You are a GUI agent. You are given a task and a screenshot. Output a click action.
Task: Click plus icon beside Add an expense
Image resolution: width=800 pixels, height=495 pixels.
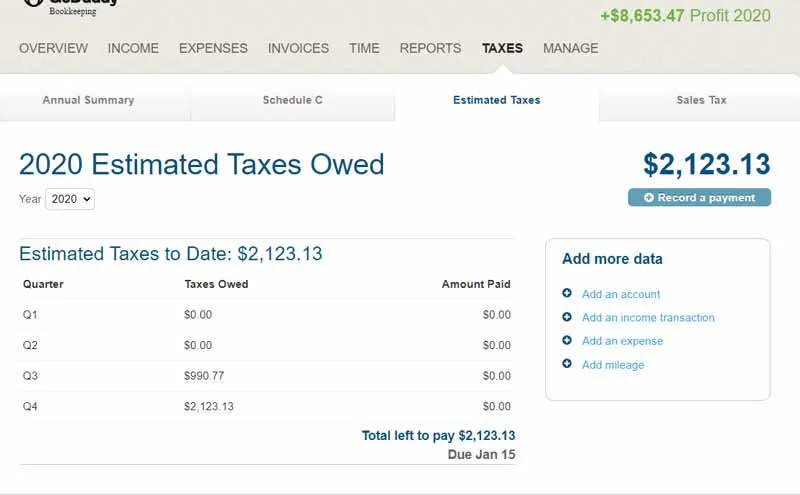pos(567,341)
